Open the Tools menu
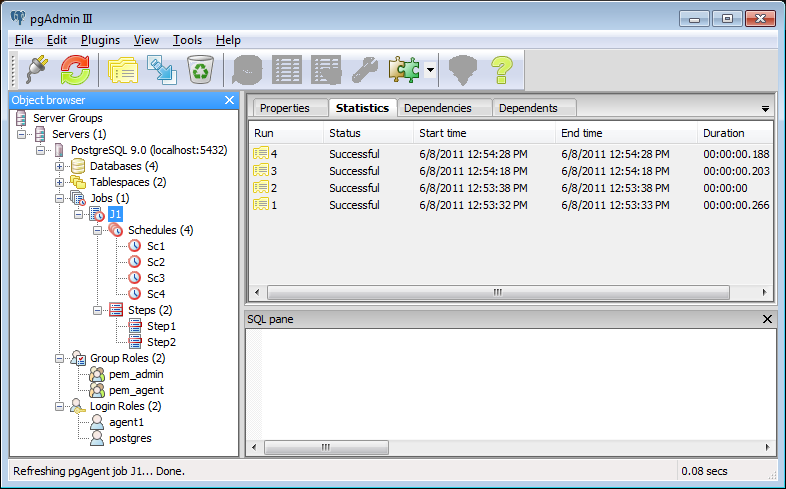The height and width of the screenshot is (489, 786). point(187,40)
